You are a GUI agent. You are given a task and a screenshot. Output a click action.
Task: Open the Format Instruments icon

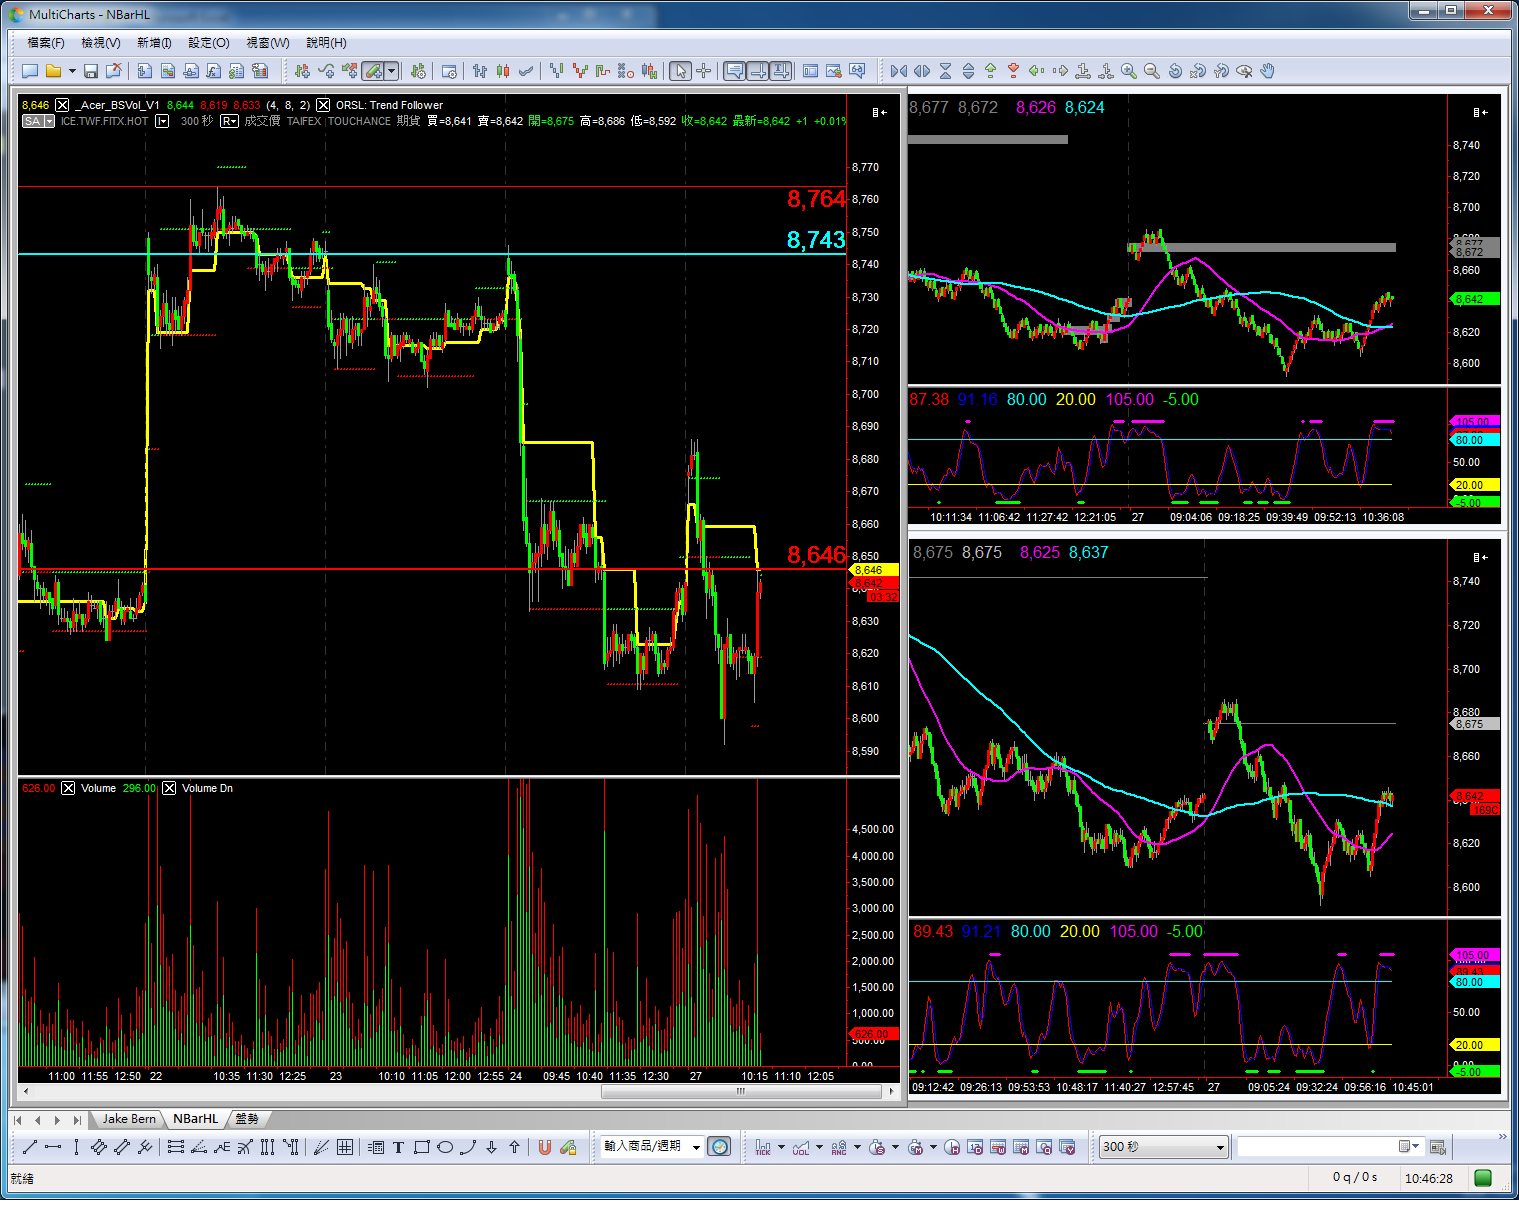click(418, 71)
